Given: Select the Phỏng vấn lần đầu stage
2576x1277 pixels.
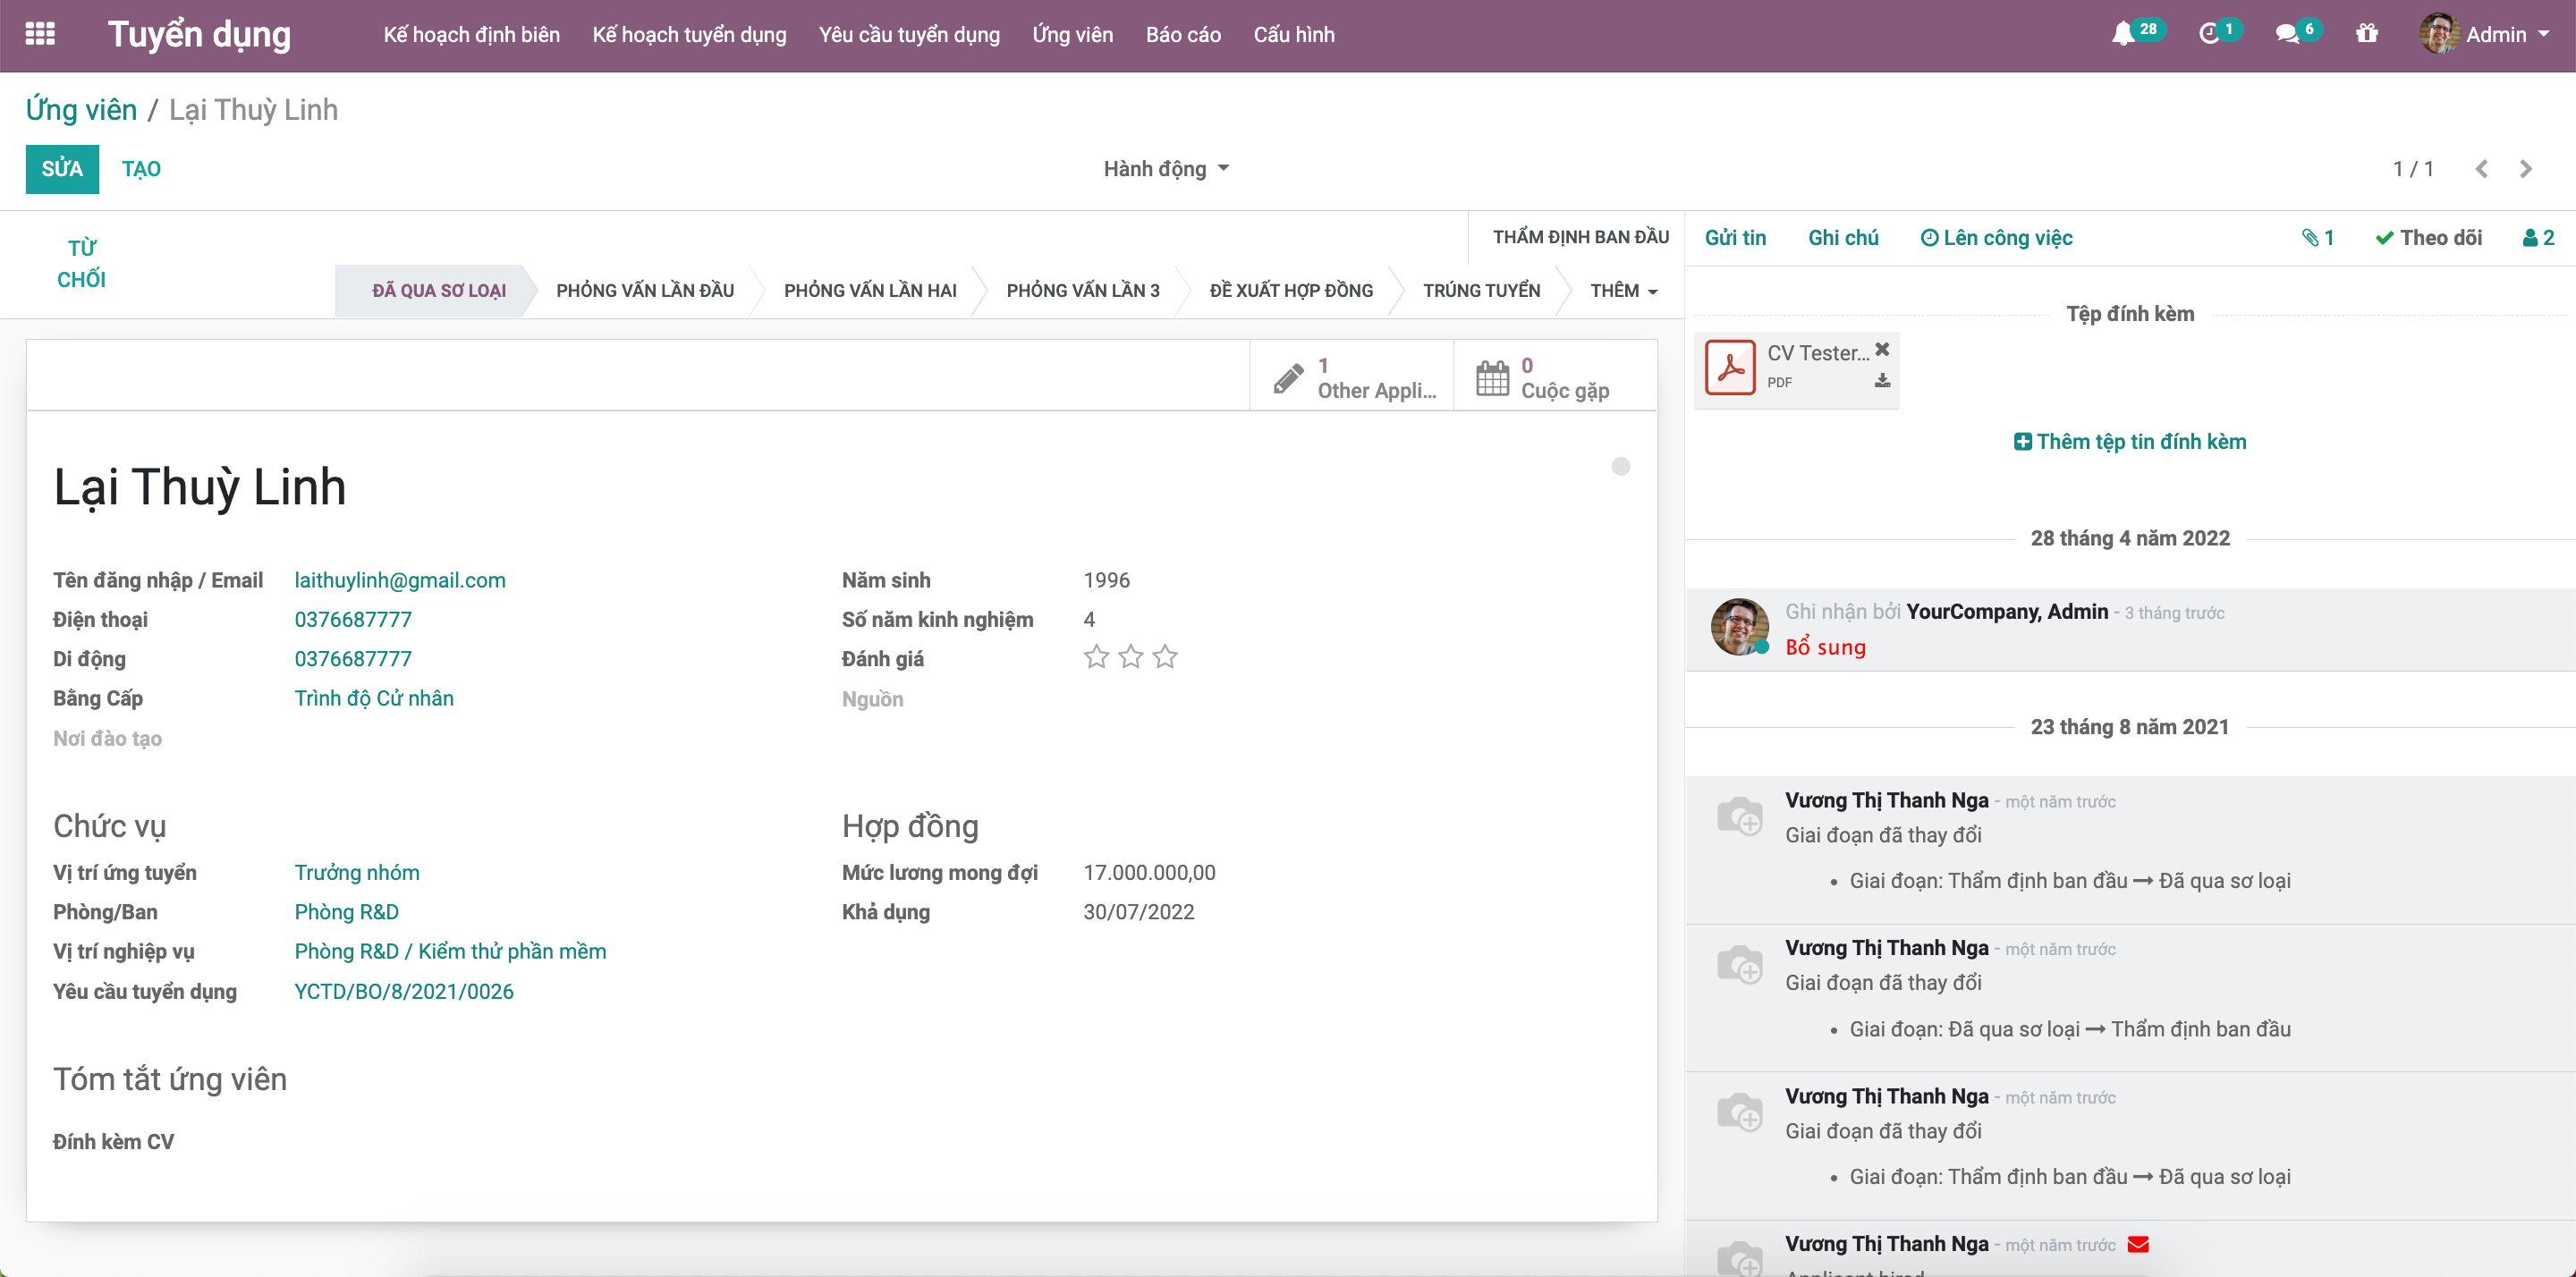Looking at the screenshot, I should (x=645, y=291).
